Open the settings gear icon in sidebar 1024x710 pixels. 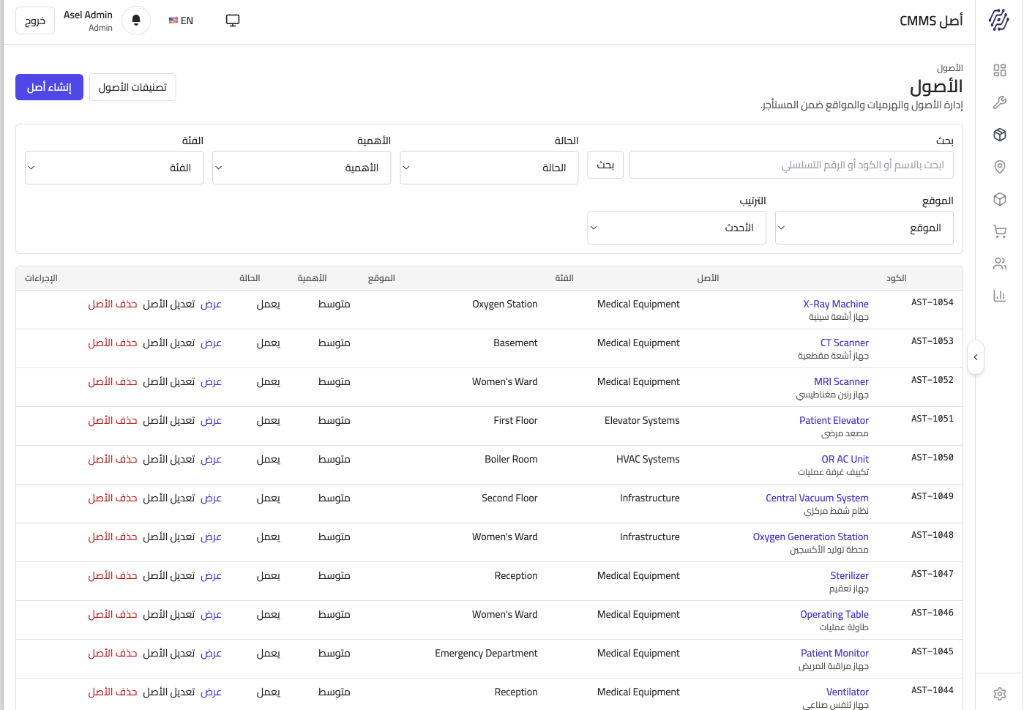pos(999,694)
